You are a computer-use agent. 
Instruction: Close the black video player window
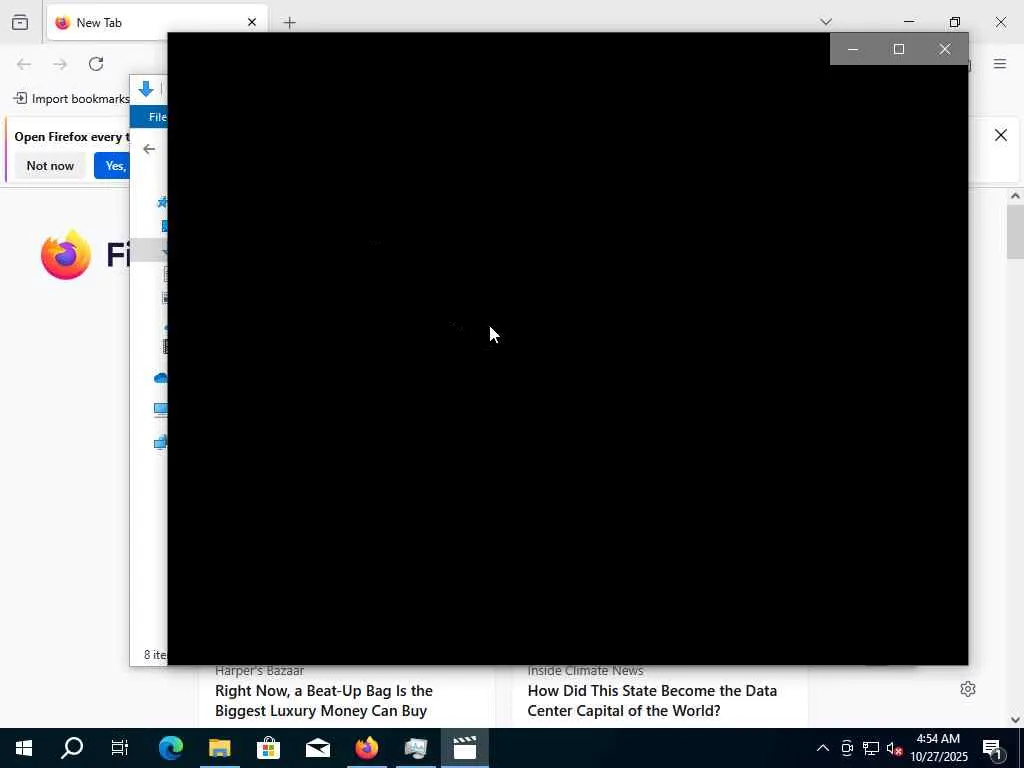pyautogui.click(x=945, y=49)
